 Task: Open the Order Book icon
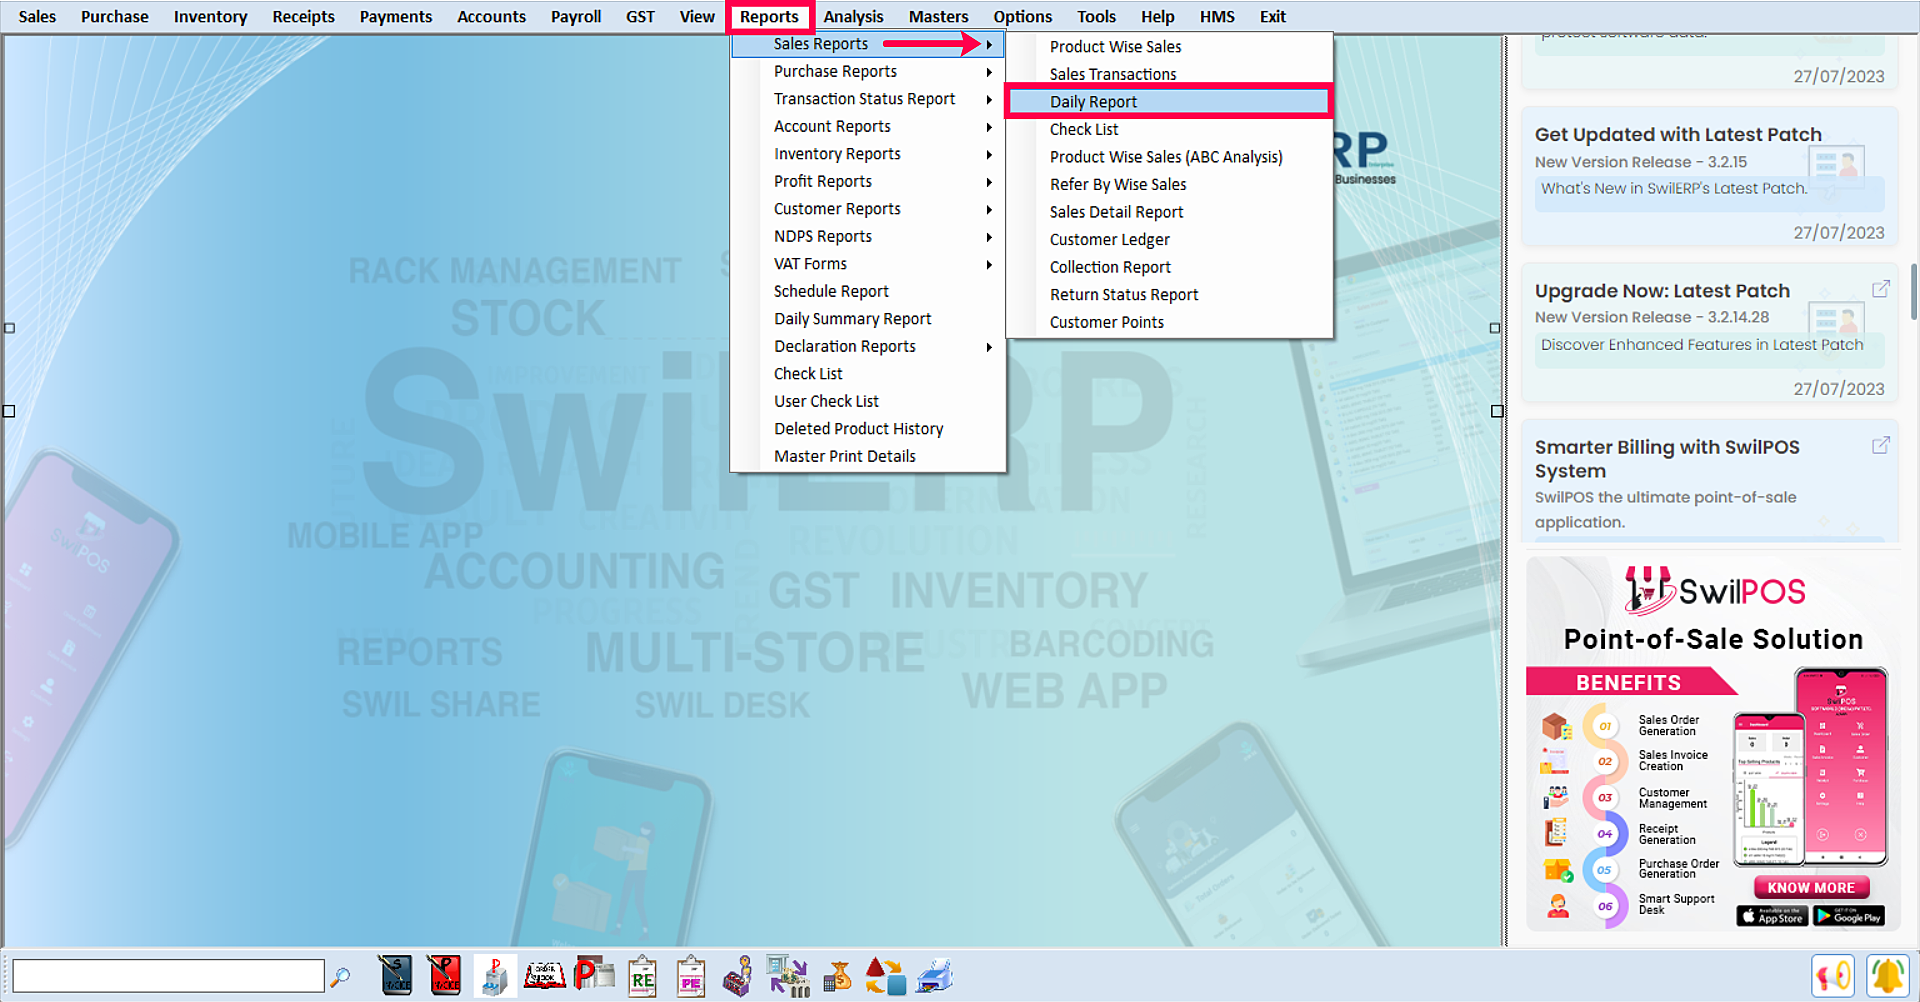(545, 976)
